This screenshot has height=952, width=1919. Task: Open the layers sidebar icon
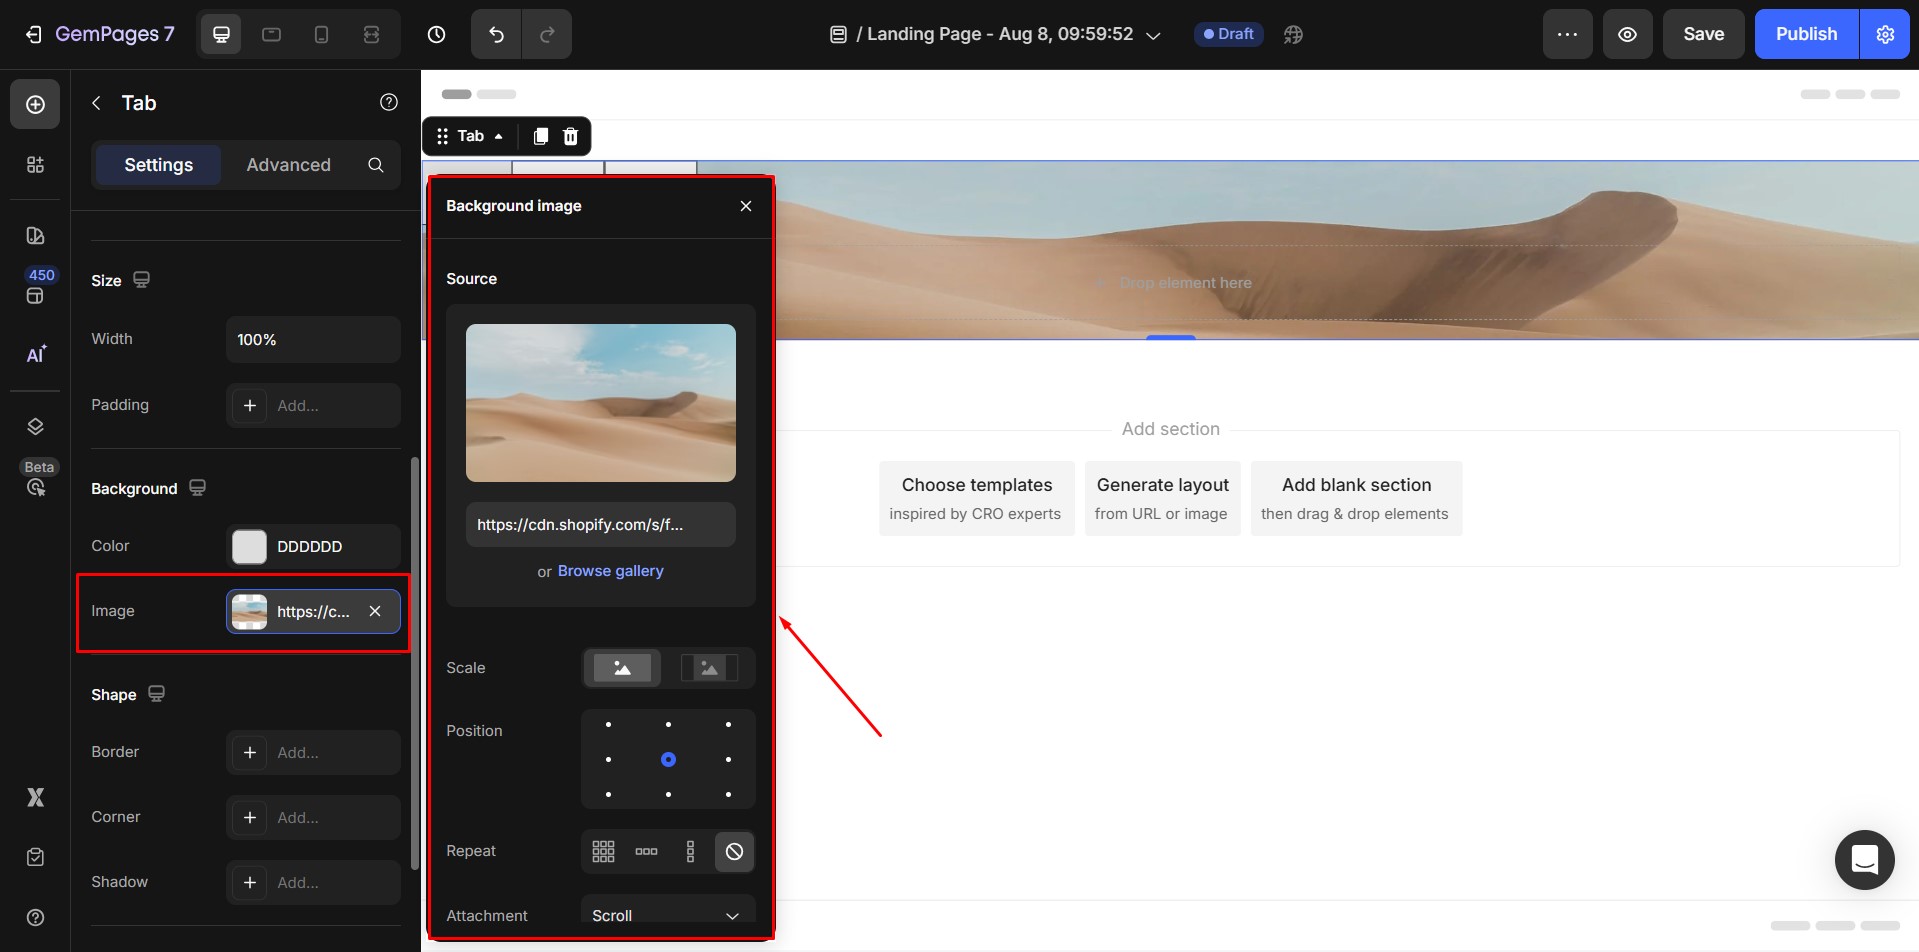click(x=35, y=427)
